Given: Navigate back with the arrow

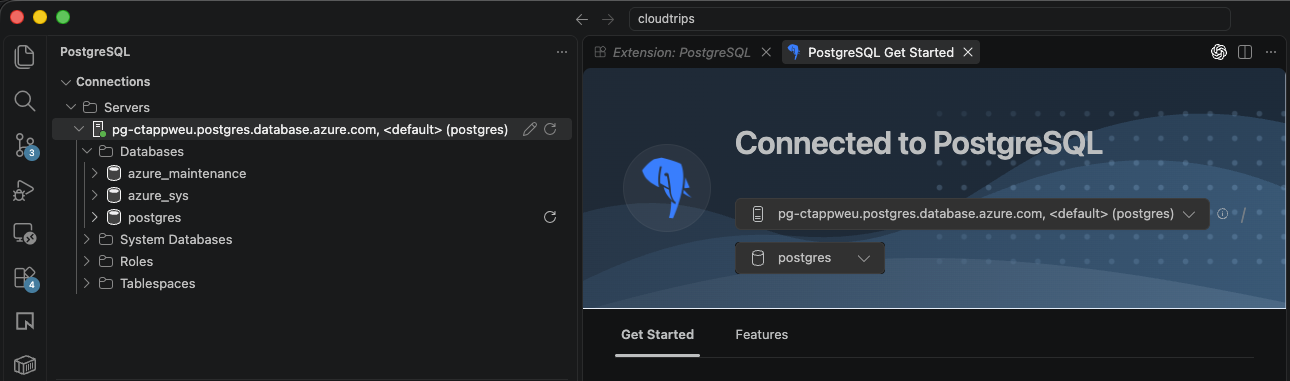Looking at the screenshot, I should coord(582,19).
